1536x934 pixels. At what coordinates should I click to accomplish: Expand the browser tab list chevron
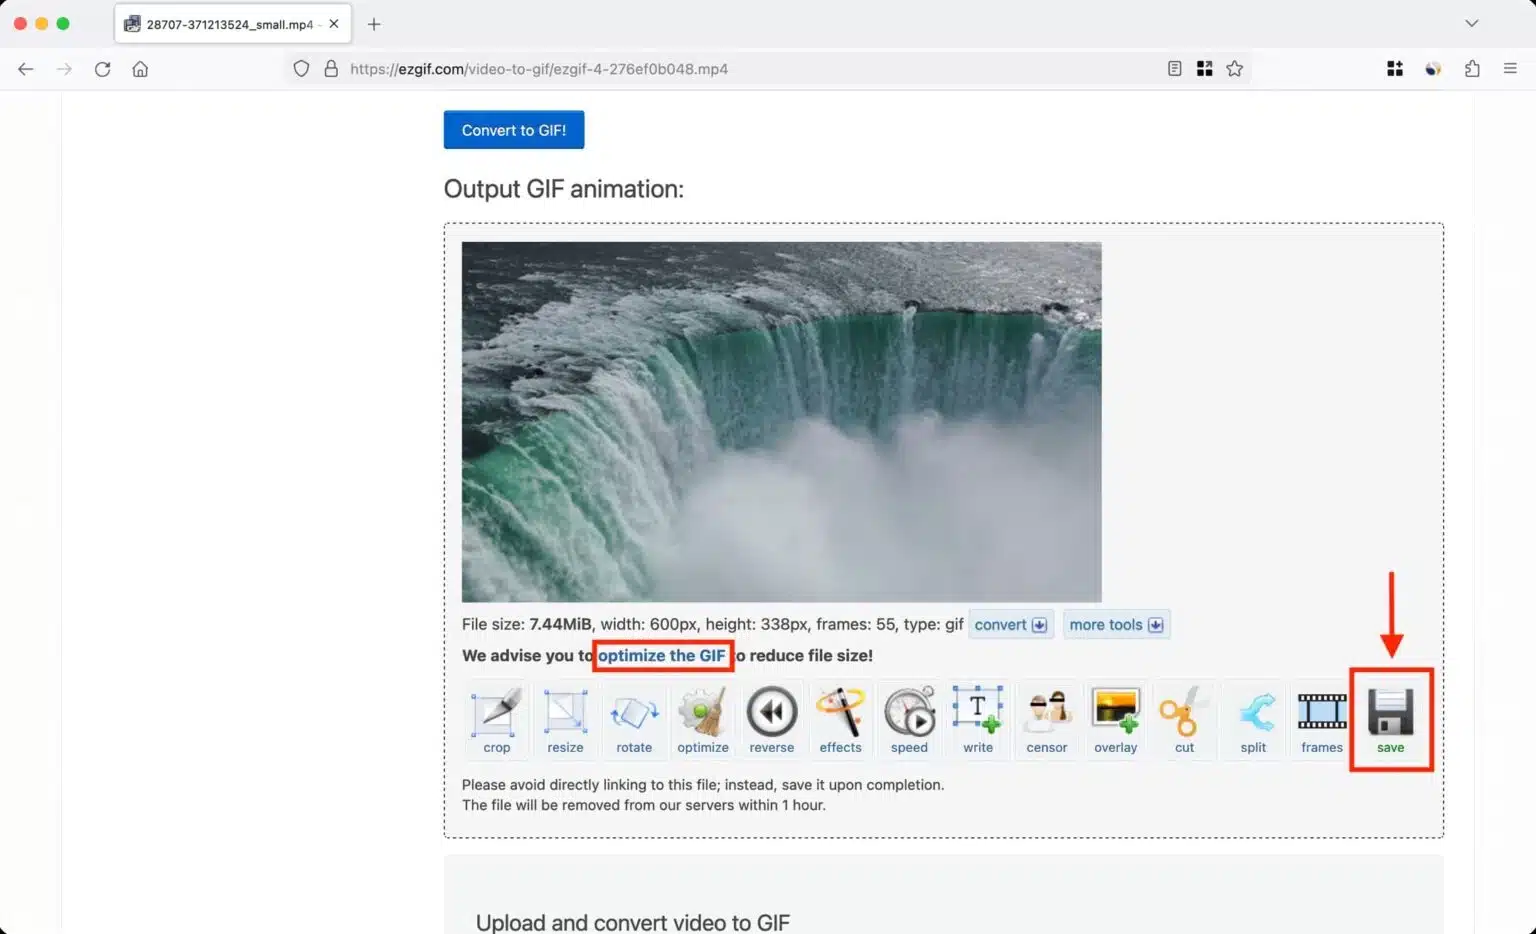click(1471, 23)
